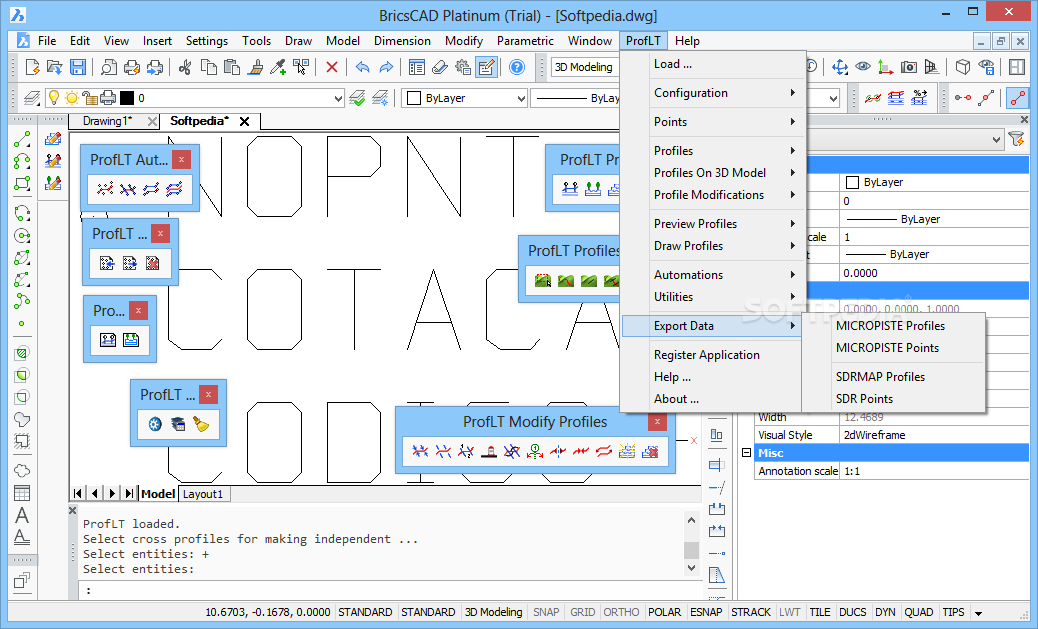Viewport: 1038px width, 629px height.
Task: Click the SDR Points entry
Action: 865,399
